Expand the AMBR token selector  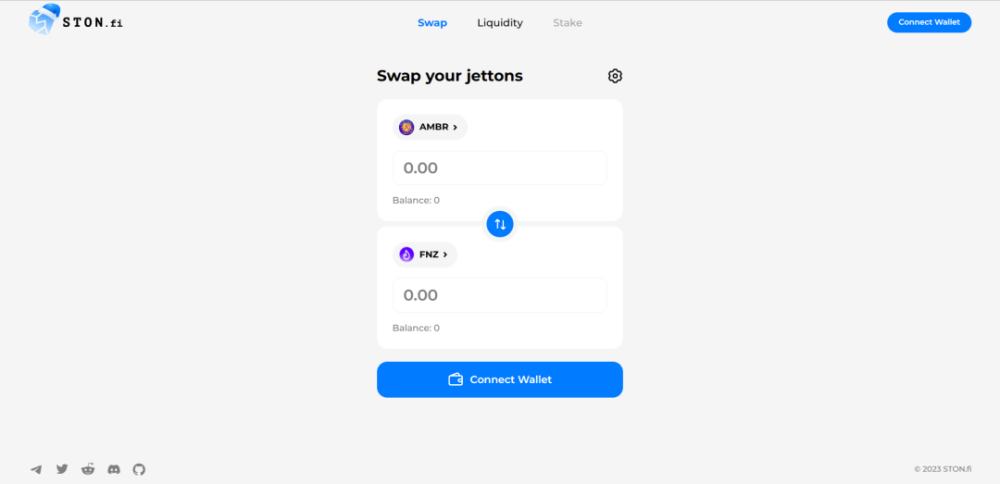point(430,127)
